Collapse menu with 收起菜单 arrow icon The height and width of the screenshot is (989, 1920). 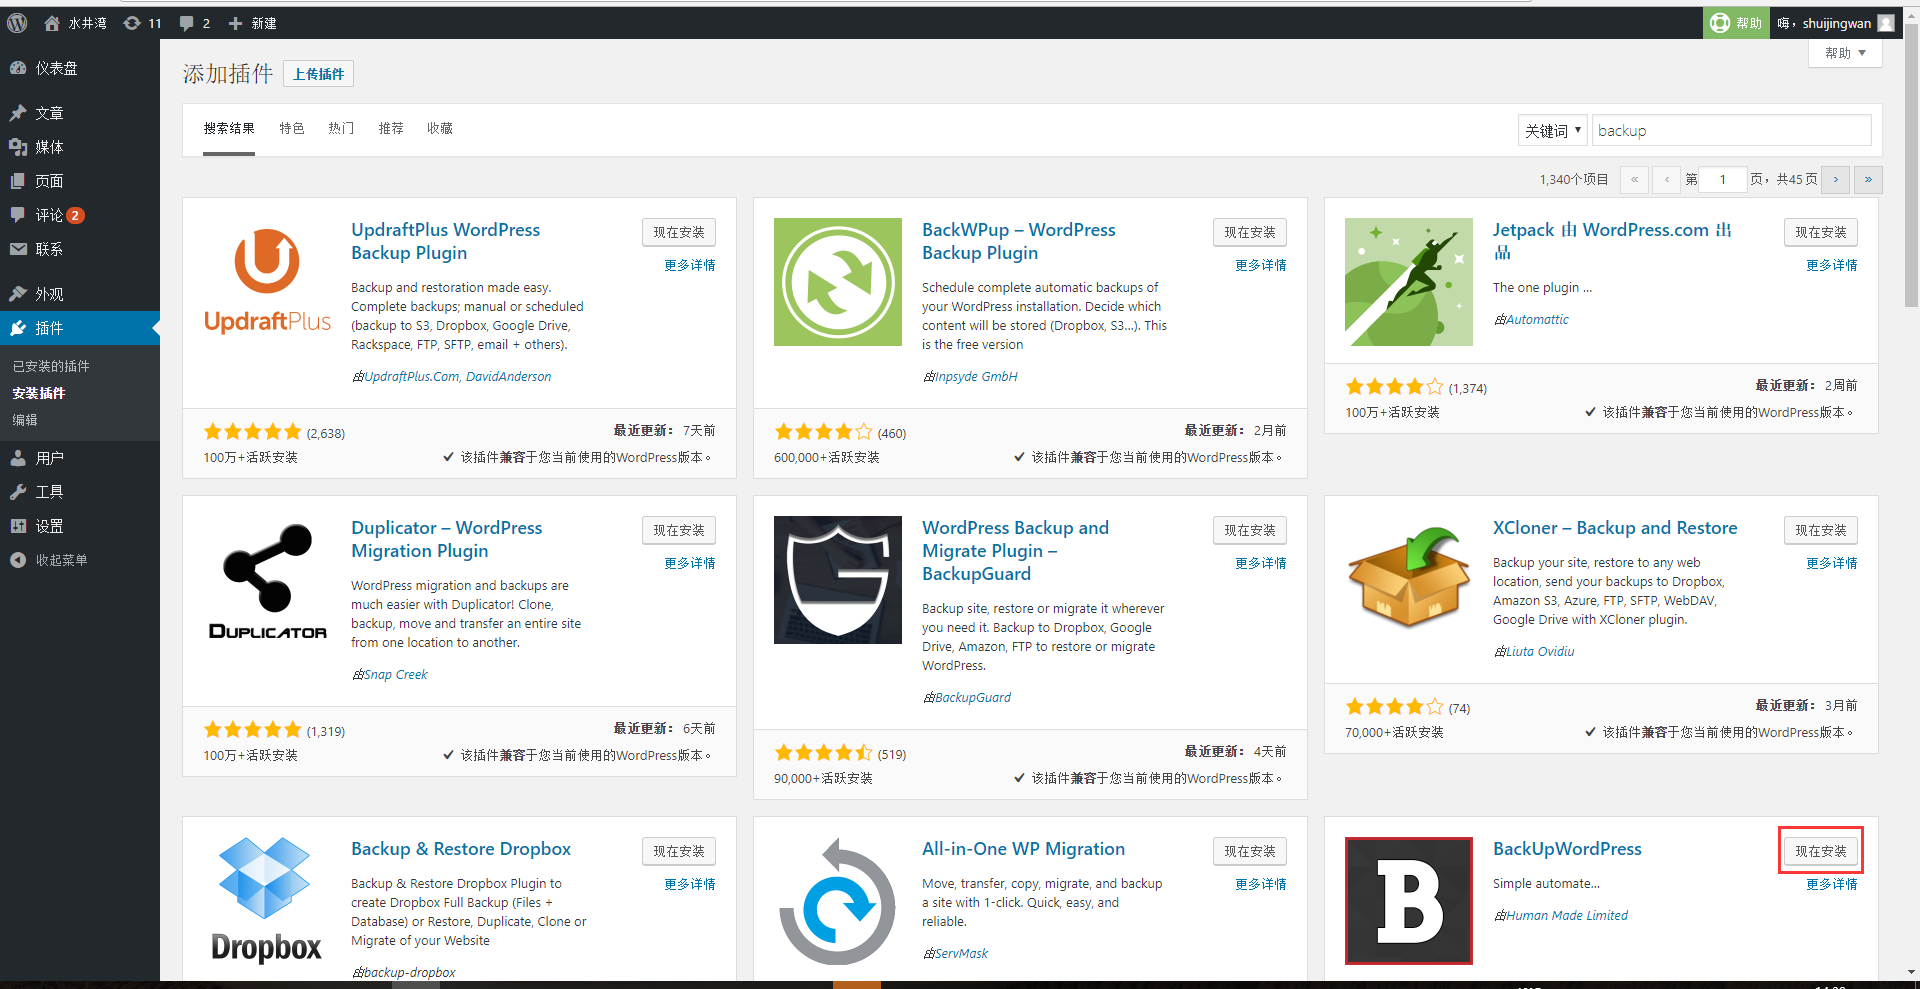18,560
